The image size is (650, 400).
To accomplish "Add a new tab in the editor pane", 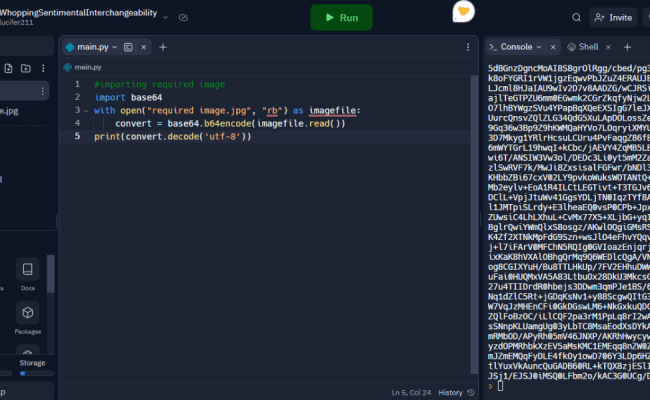I will [163, 47].
